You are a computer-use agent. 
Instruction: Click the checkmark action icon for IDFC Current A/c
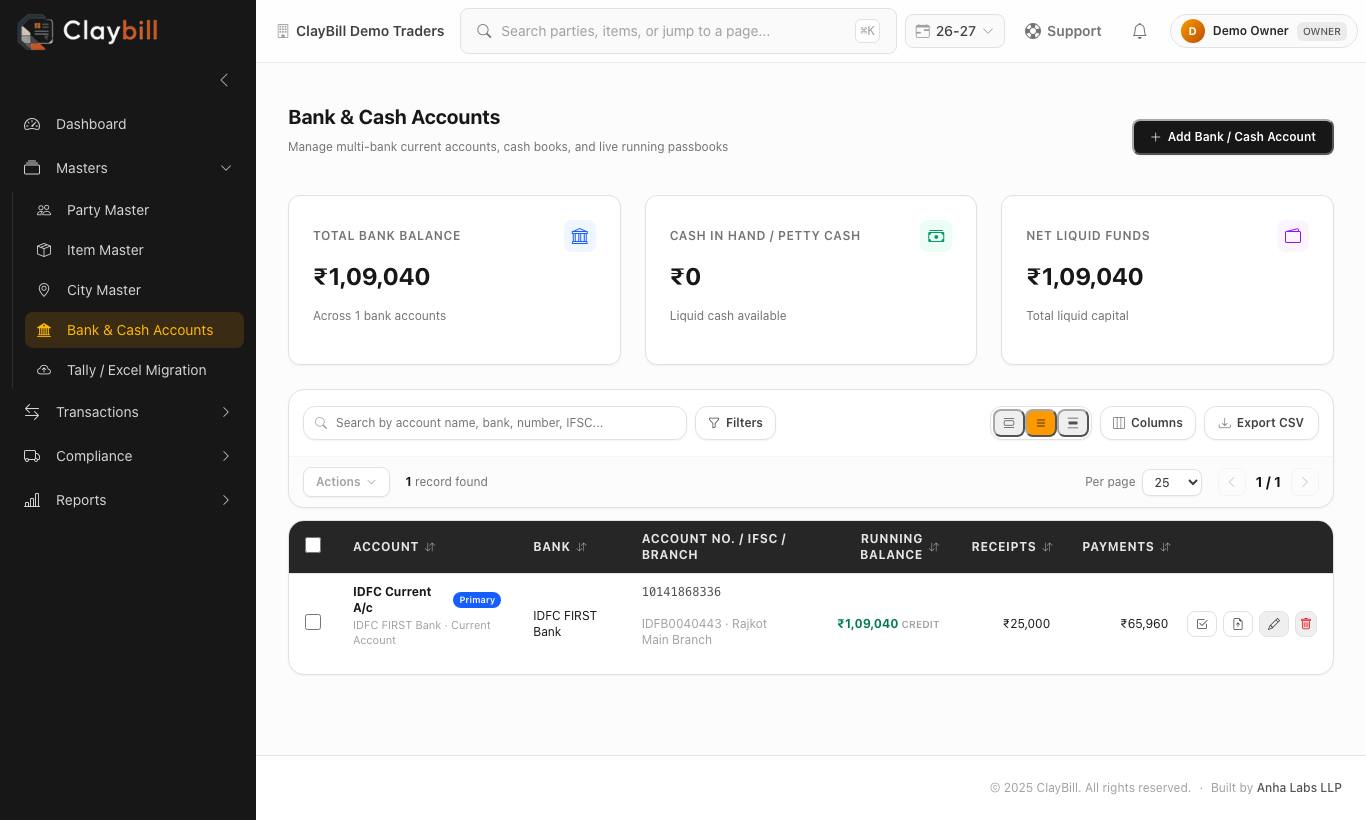(1202, 624)
